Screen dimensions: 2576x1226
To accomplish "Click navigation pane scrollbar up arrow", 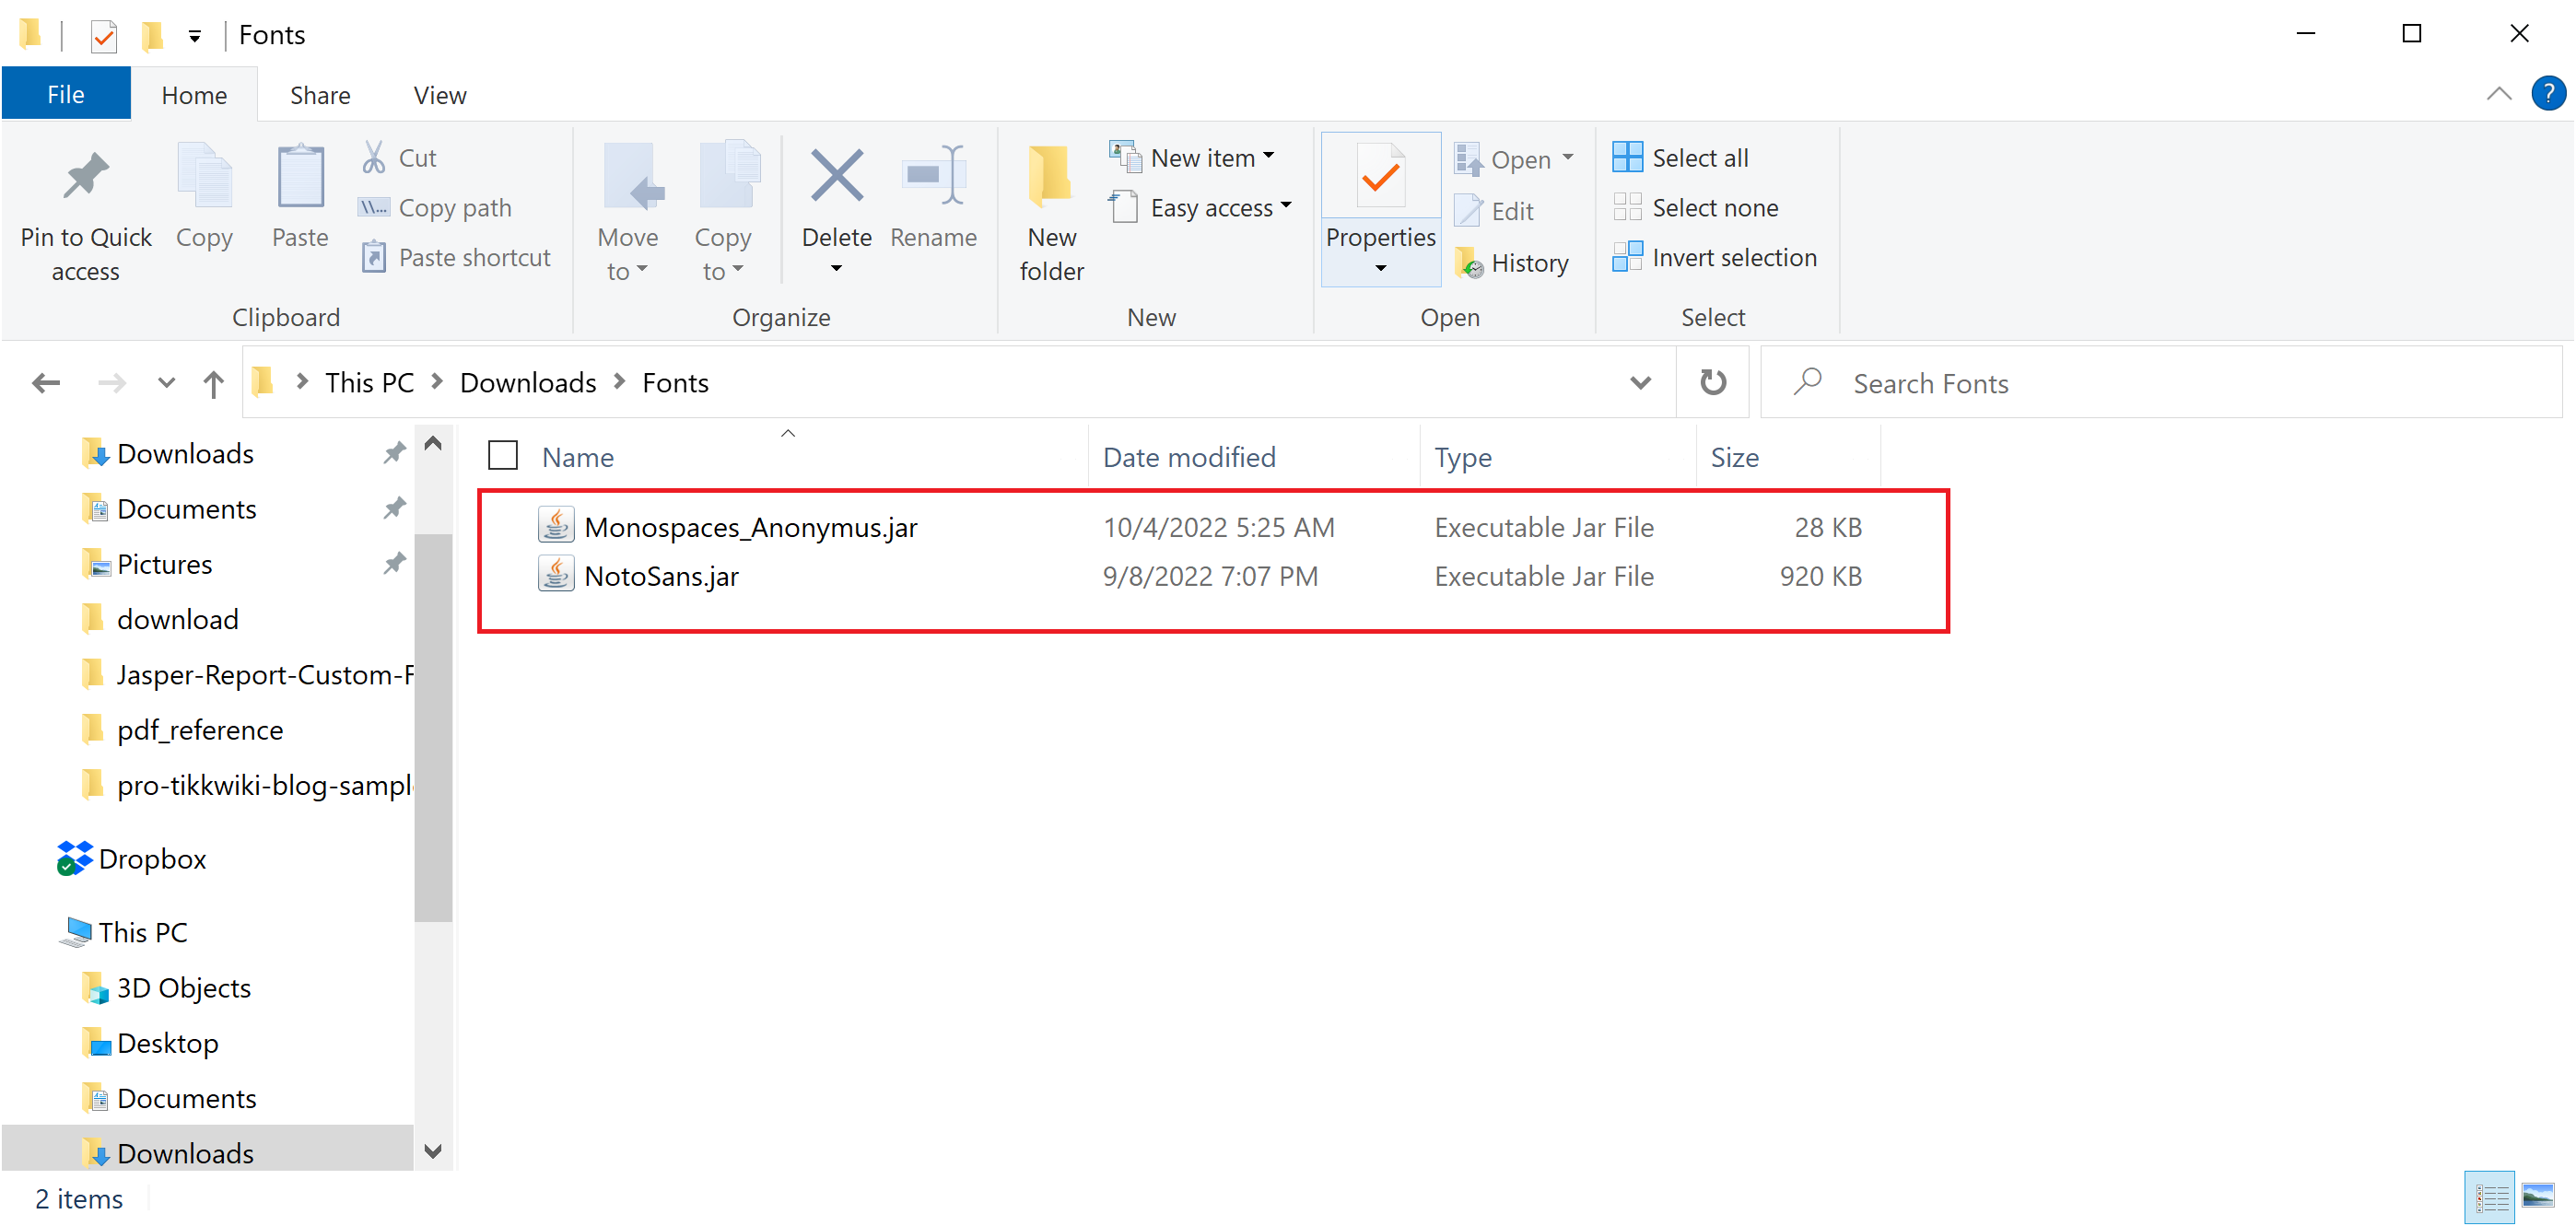I will click(433, 443).
